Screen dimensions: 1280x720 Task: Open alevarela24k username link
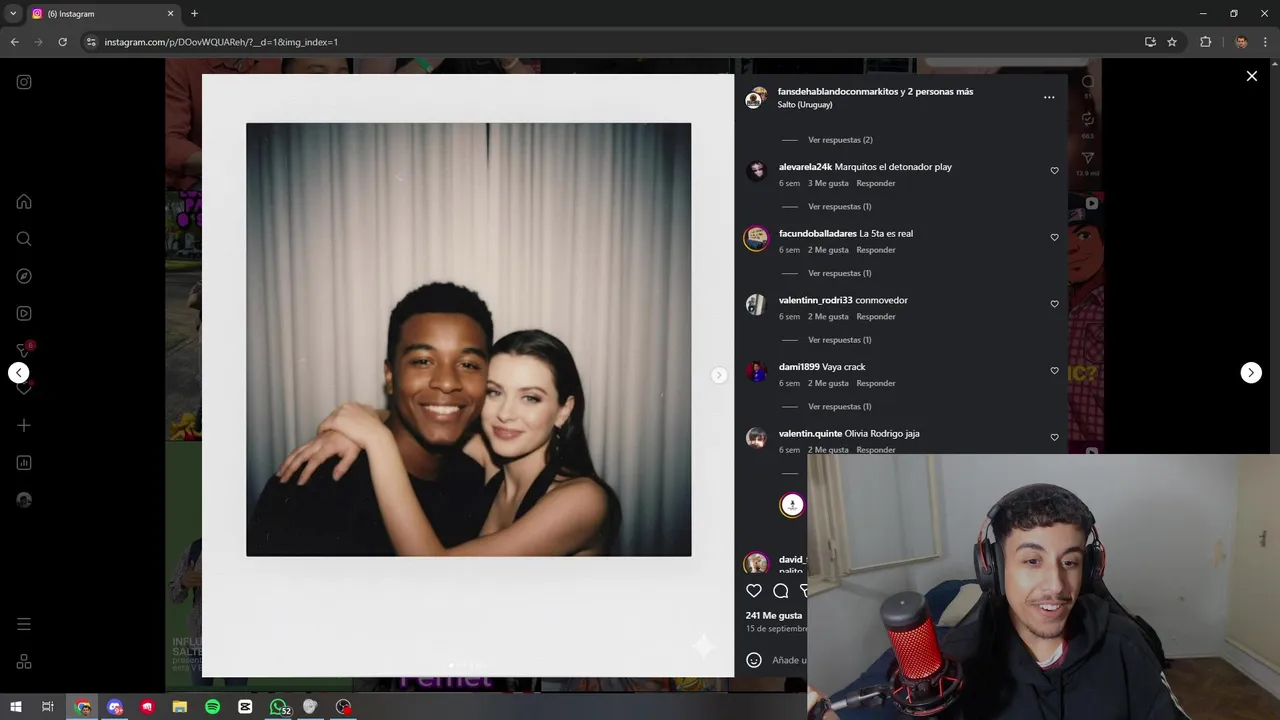[x=805, y=167]
